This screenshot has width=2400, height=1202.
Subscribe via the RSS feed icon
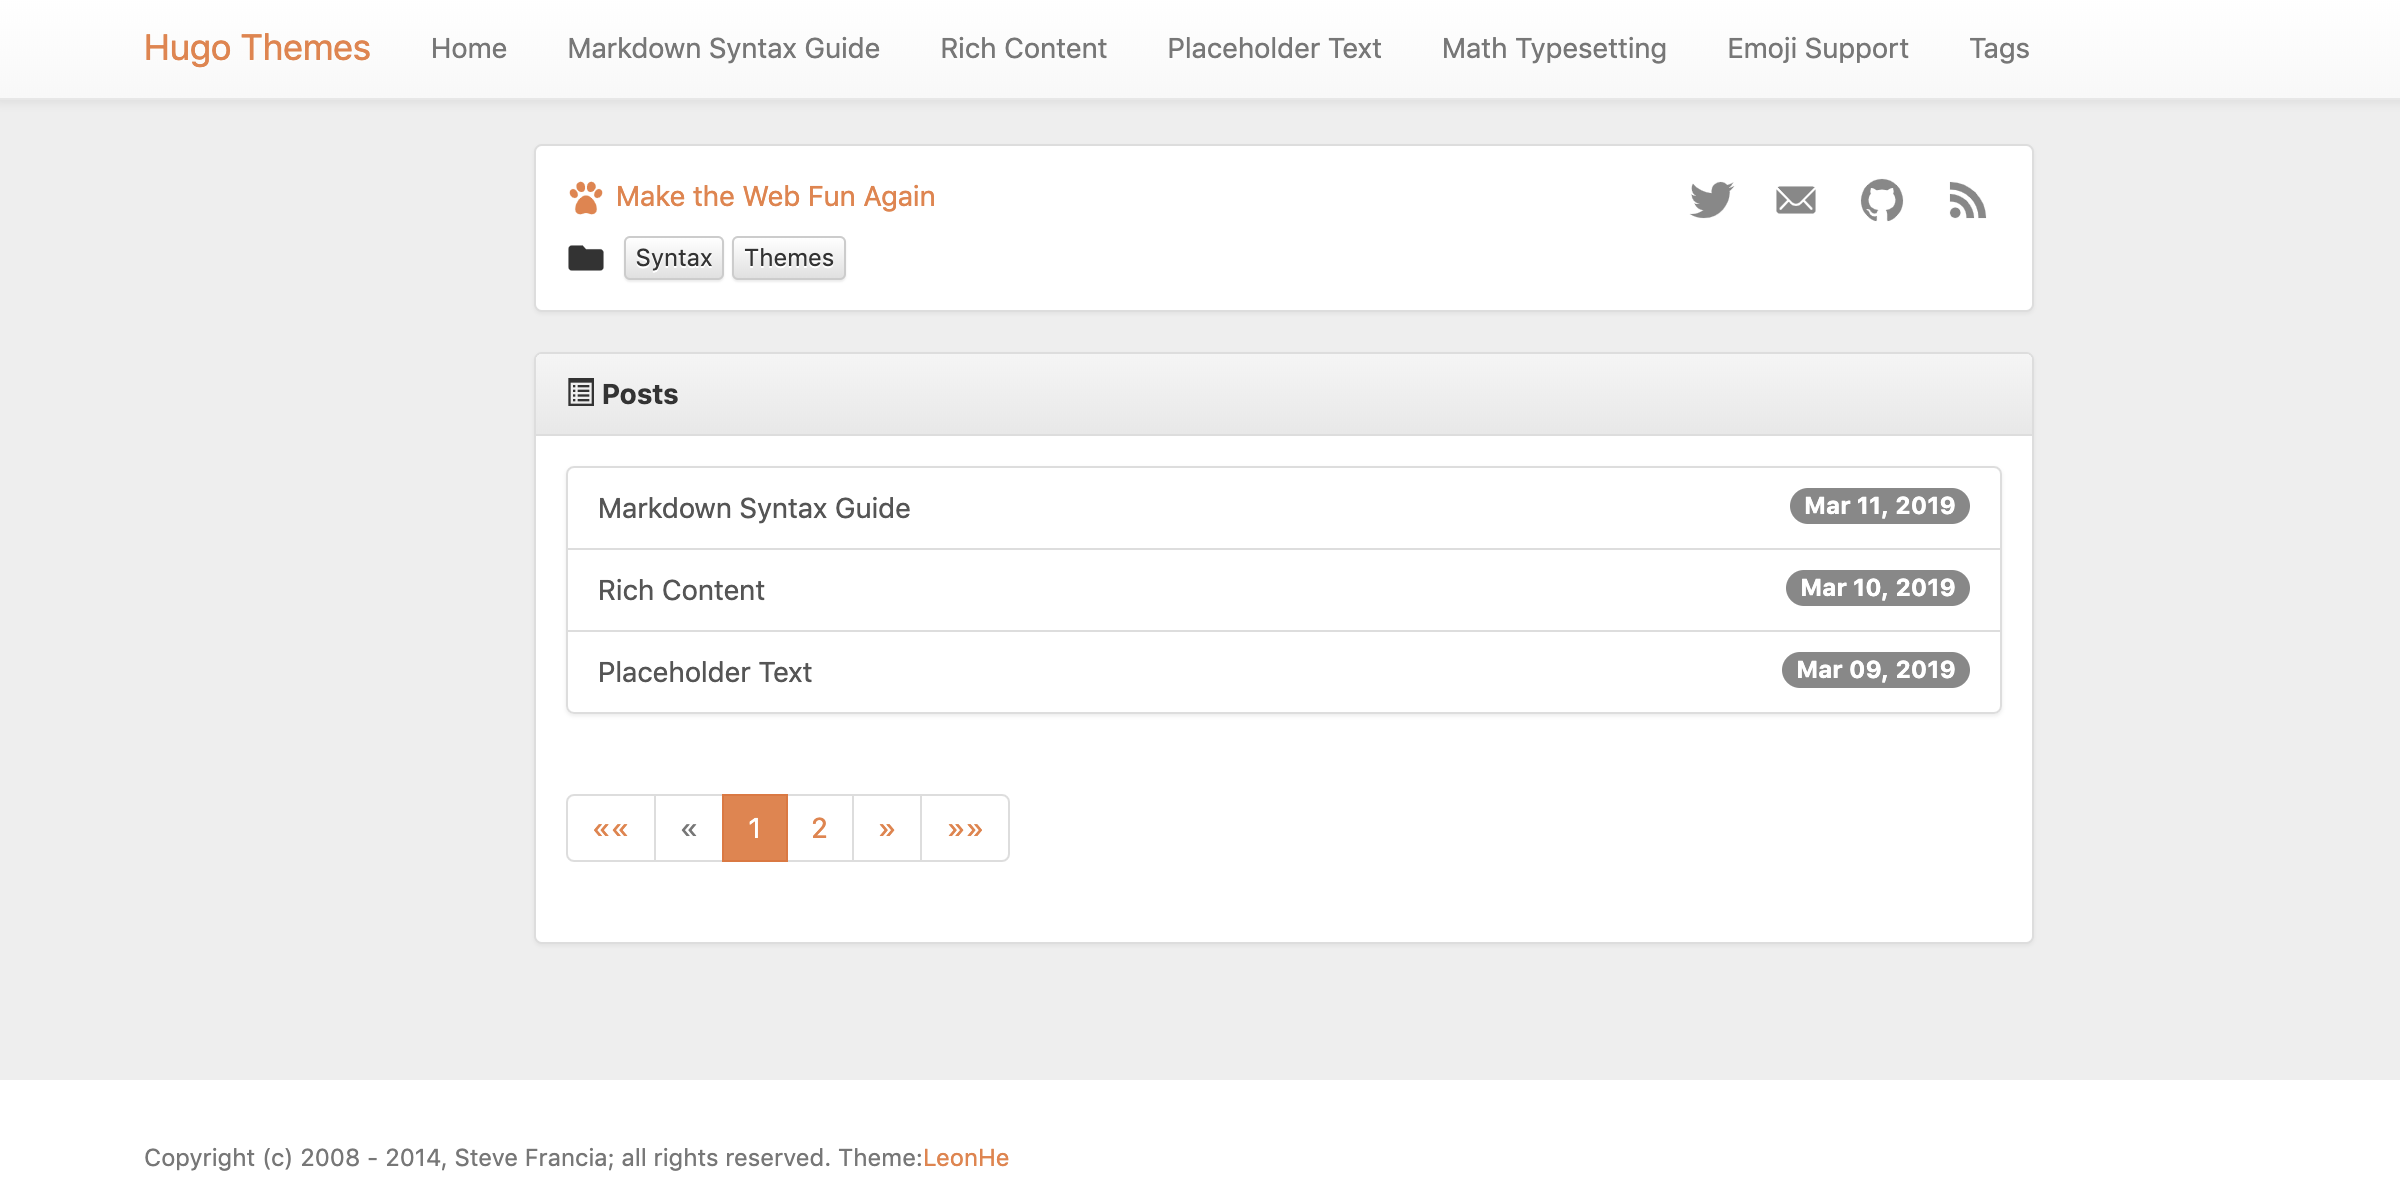(1966, 202)
